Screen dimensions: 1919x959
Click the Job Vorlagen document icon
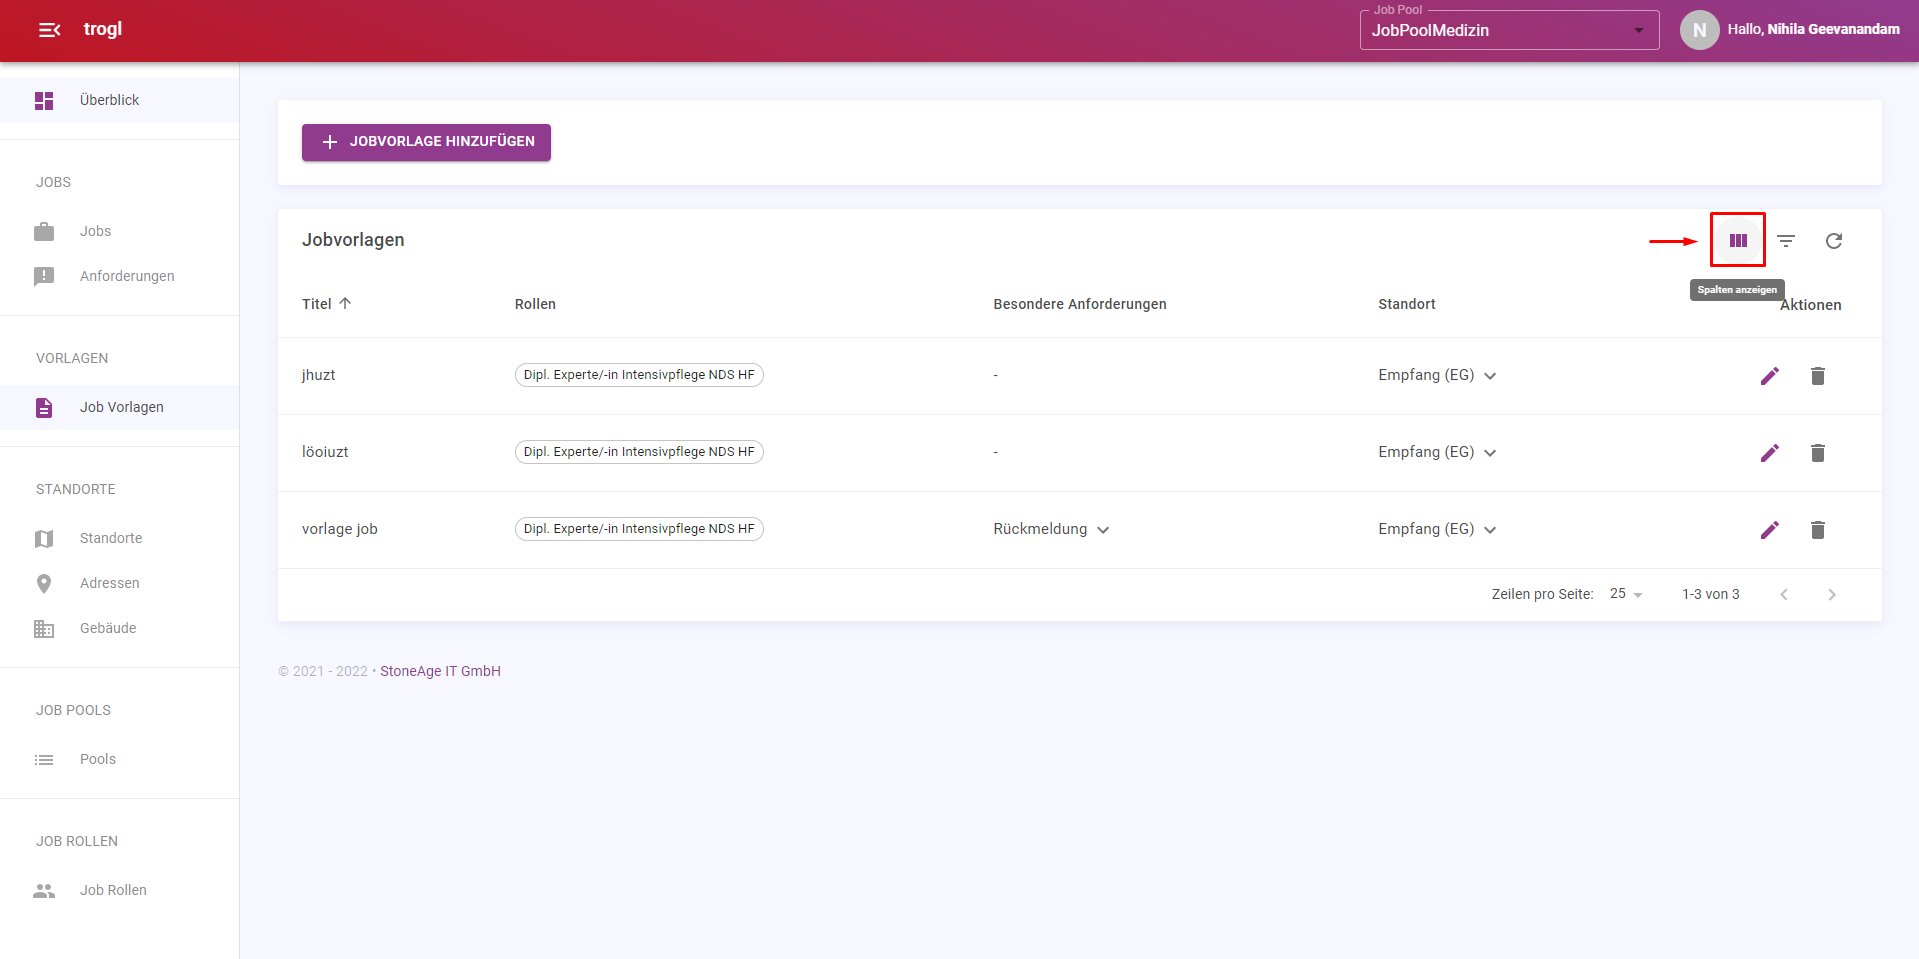[44, 408]
